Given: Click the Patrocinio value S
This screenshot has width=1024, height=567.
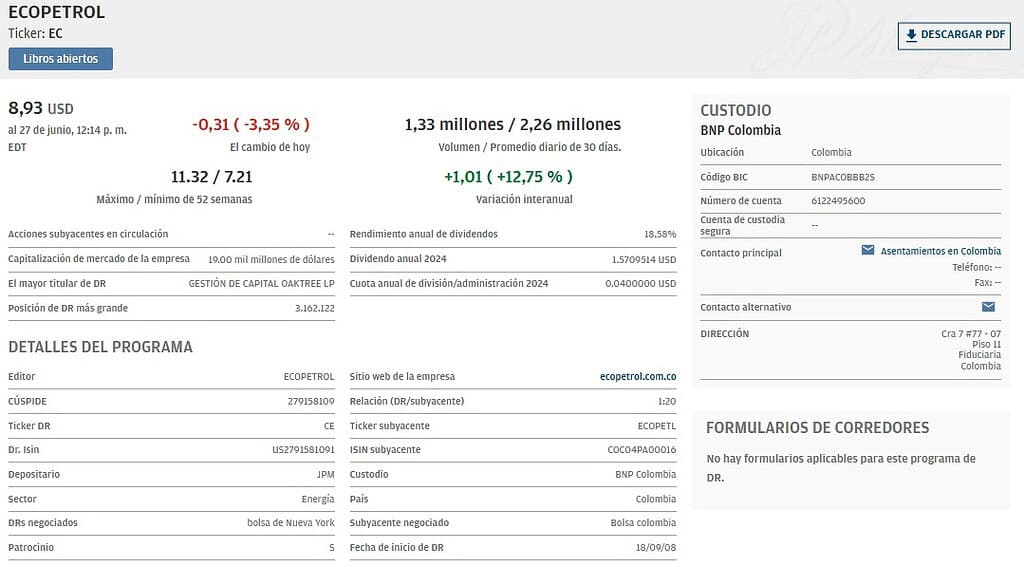Looking at the screenshot, I should [332, 547].
